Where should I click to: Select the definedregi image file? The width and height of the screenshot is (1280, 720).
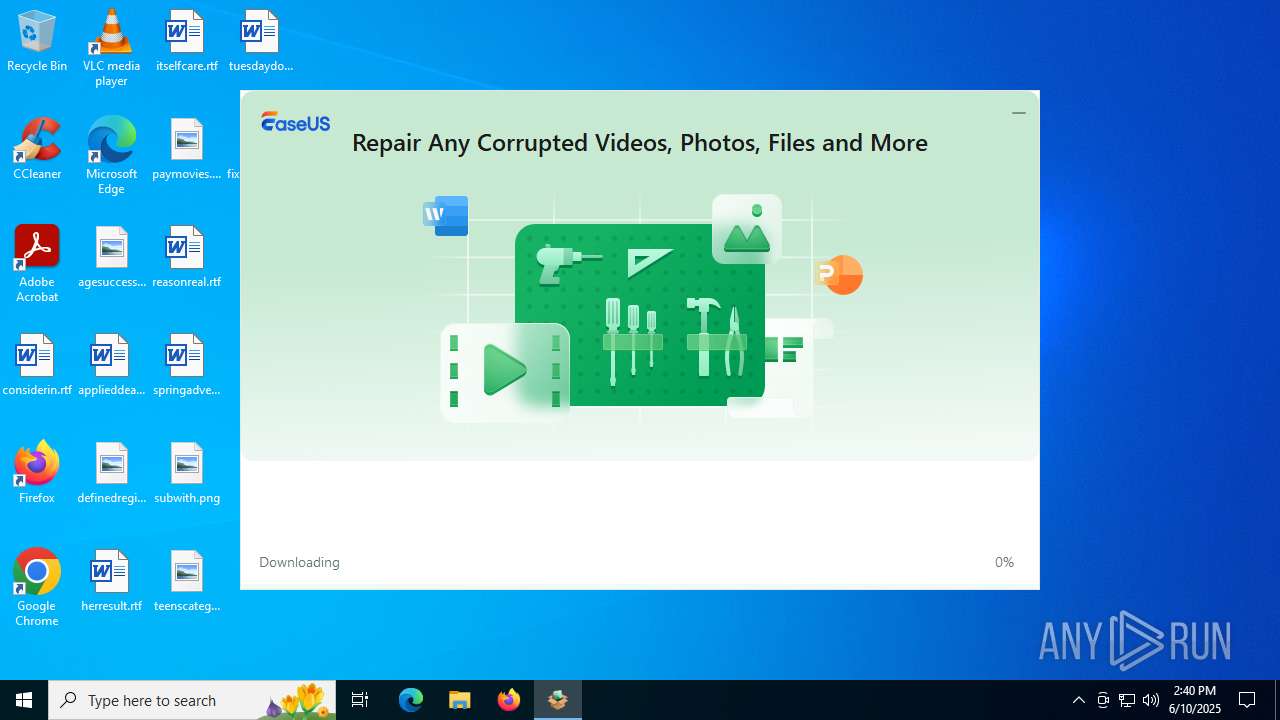coord(111,474)
